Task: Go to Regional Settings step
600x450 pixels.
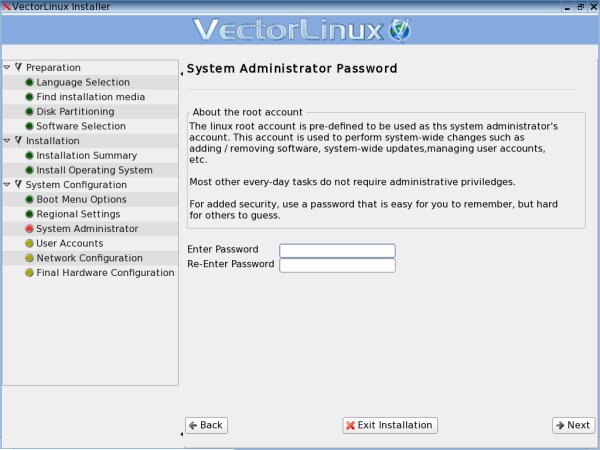Action: click(78, 214)
